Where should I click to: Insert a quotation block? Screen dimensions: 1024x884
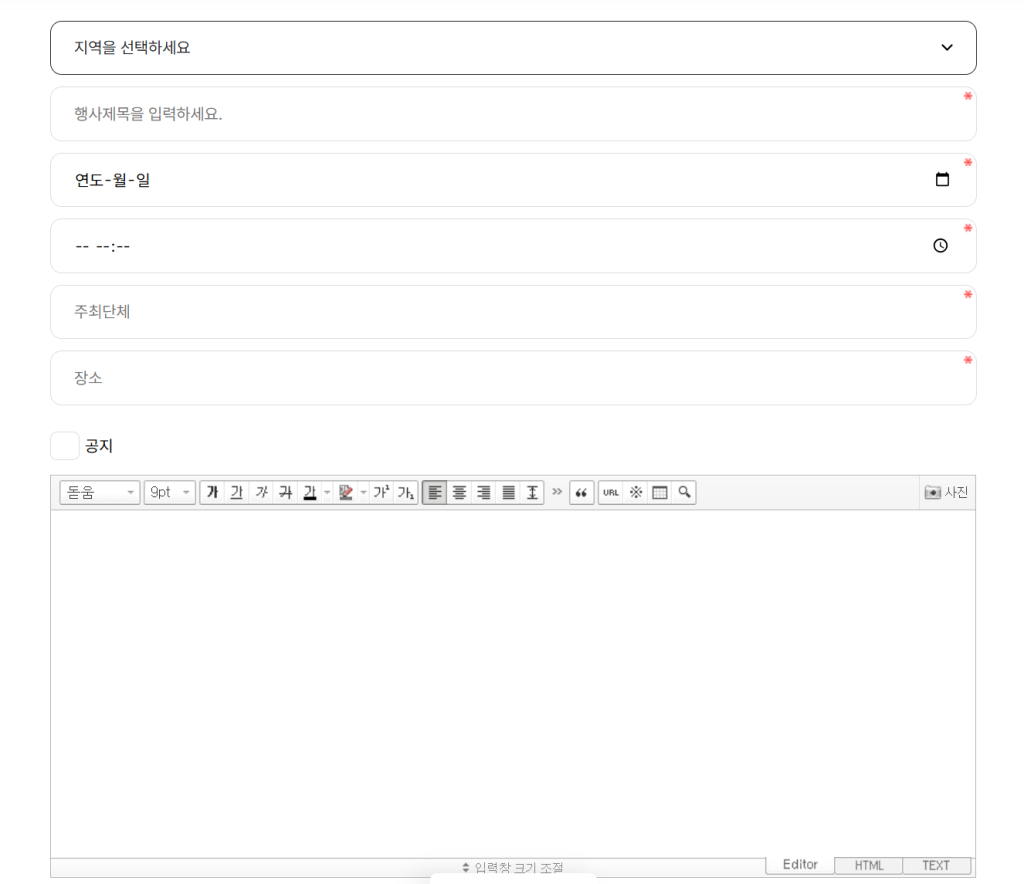[x=581, y=492]
